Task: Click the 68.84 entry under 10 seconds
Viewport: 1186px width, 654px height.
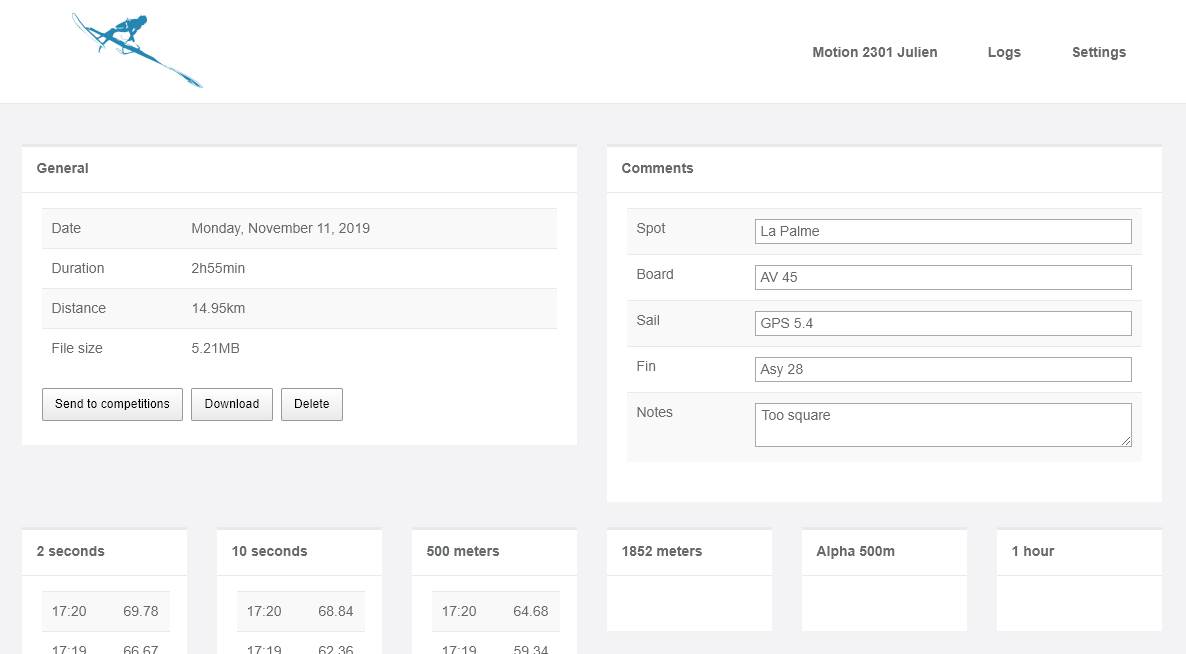Action: click(x=335, y=611)
